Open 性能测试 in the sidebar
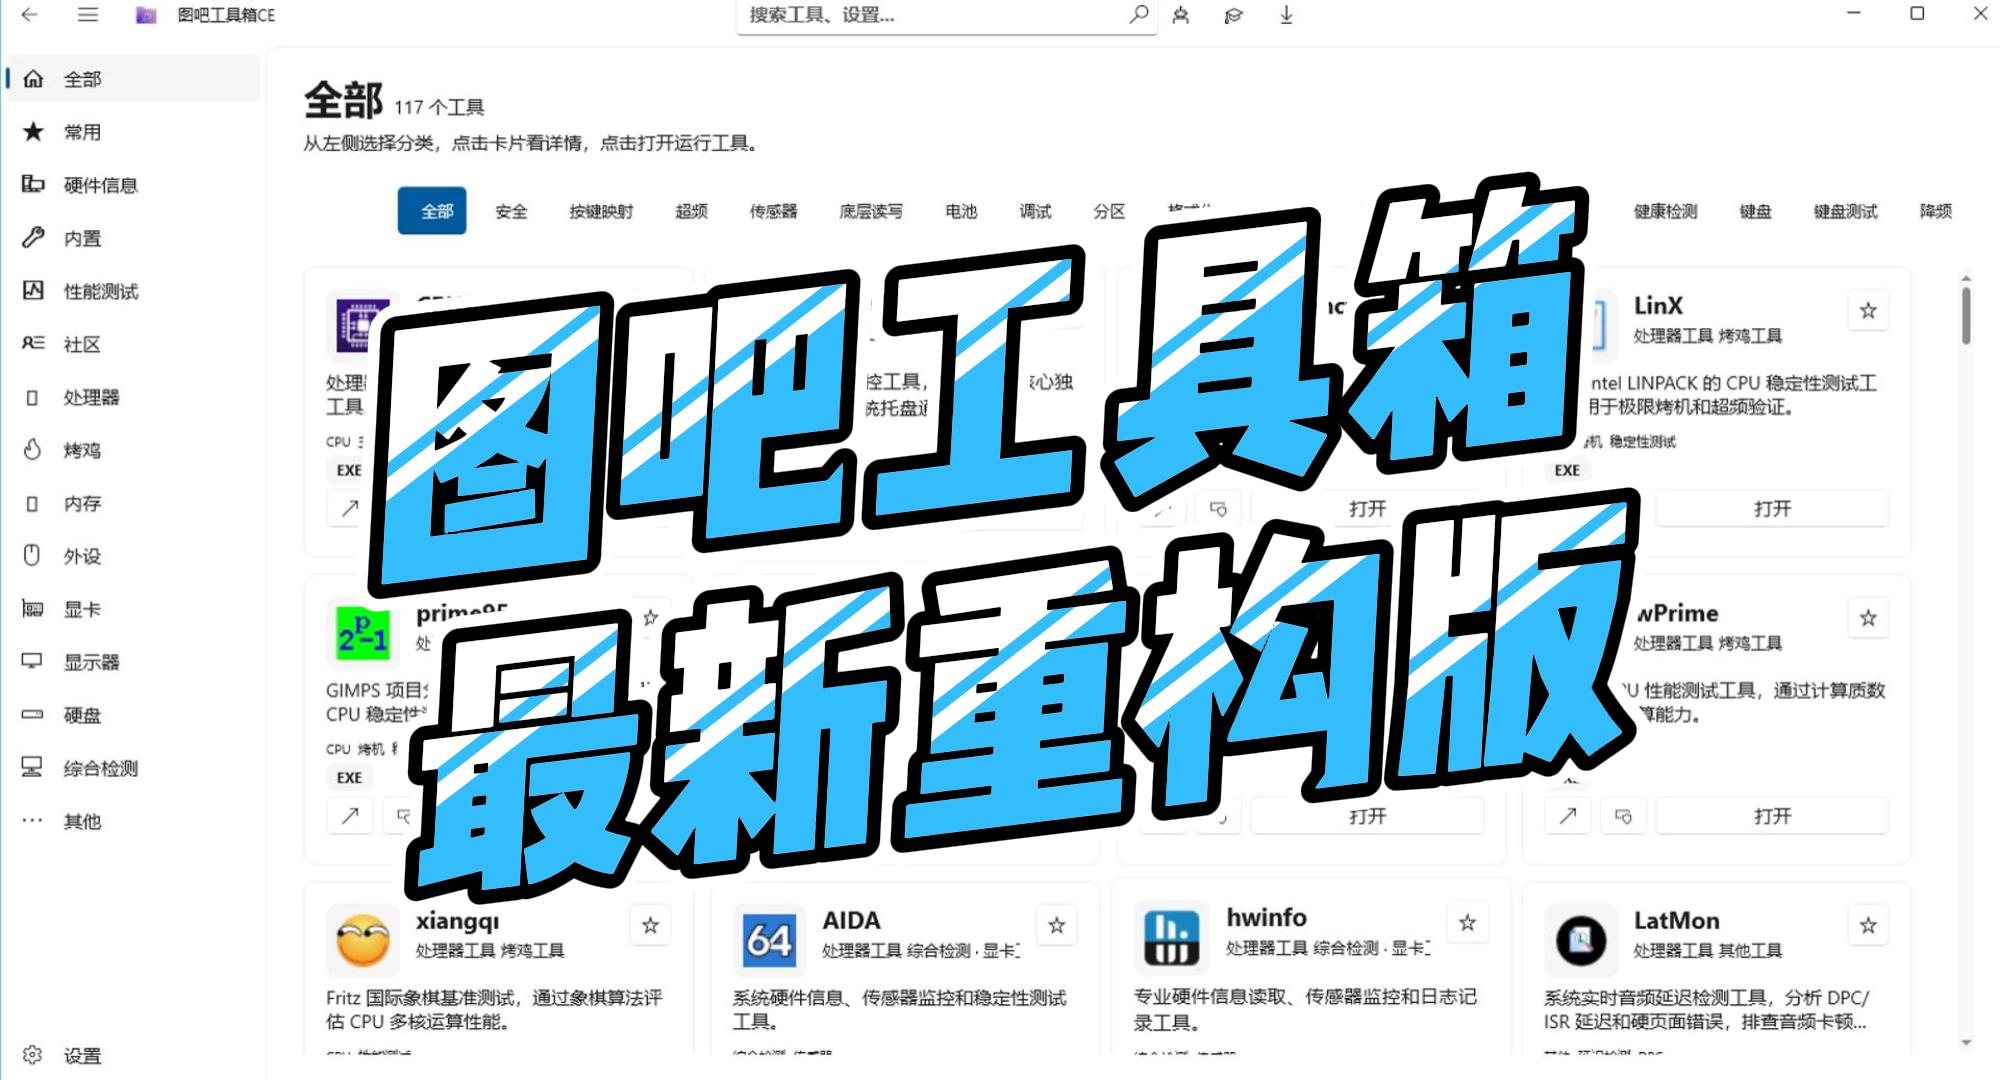 pos(133,291)
